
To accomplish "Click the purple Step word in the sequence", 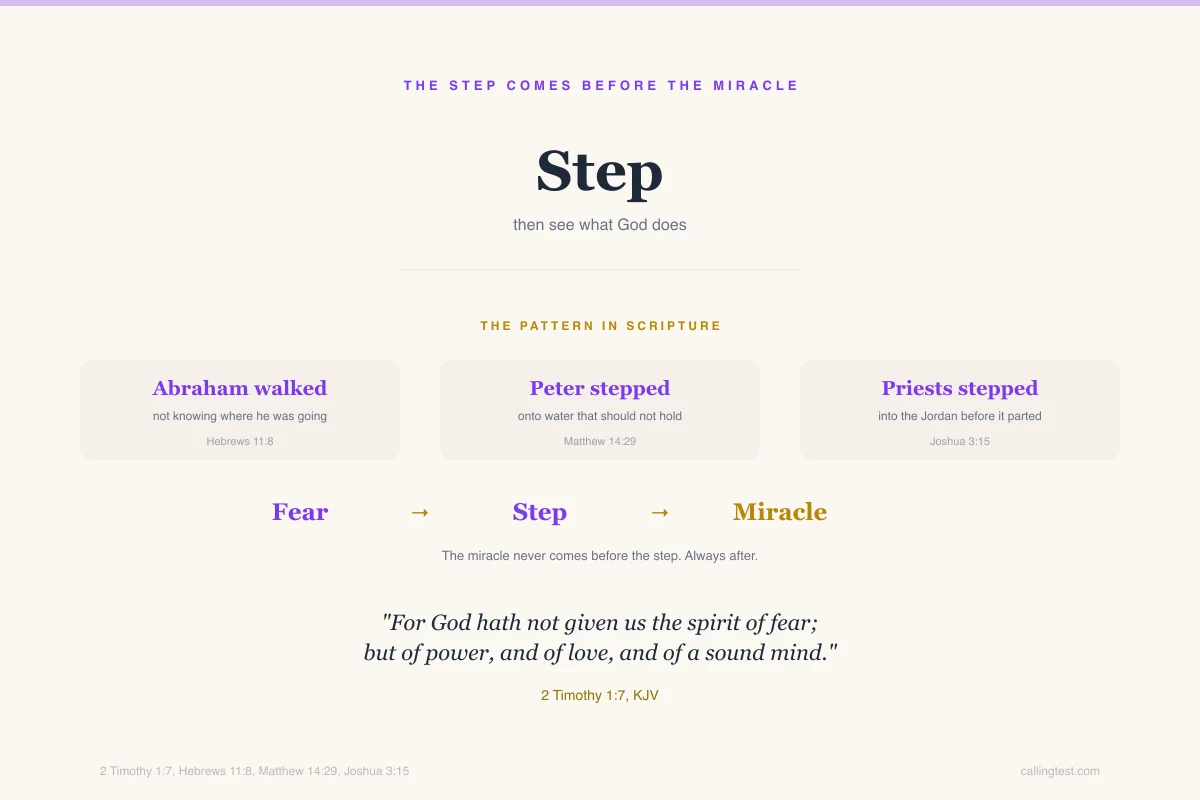I will [x=540, y=512].
